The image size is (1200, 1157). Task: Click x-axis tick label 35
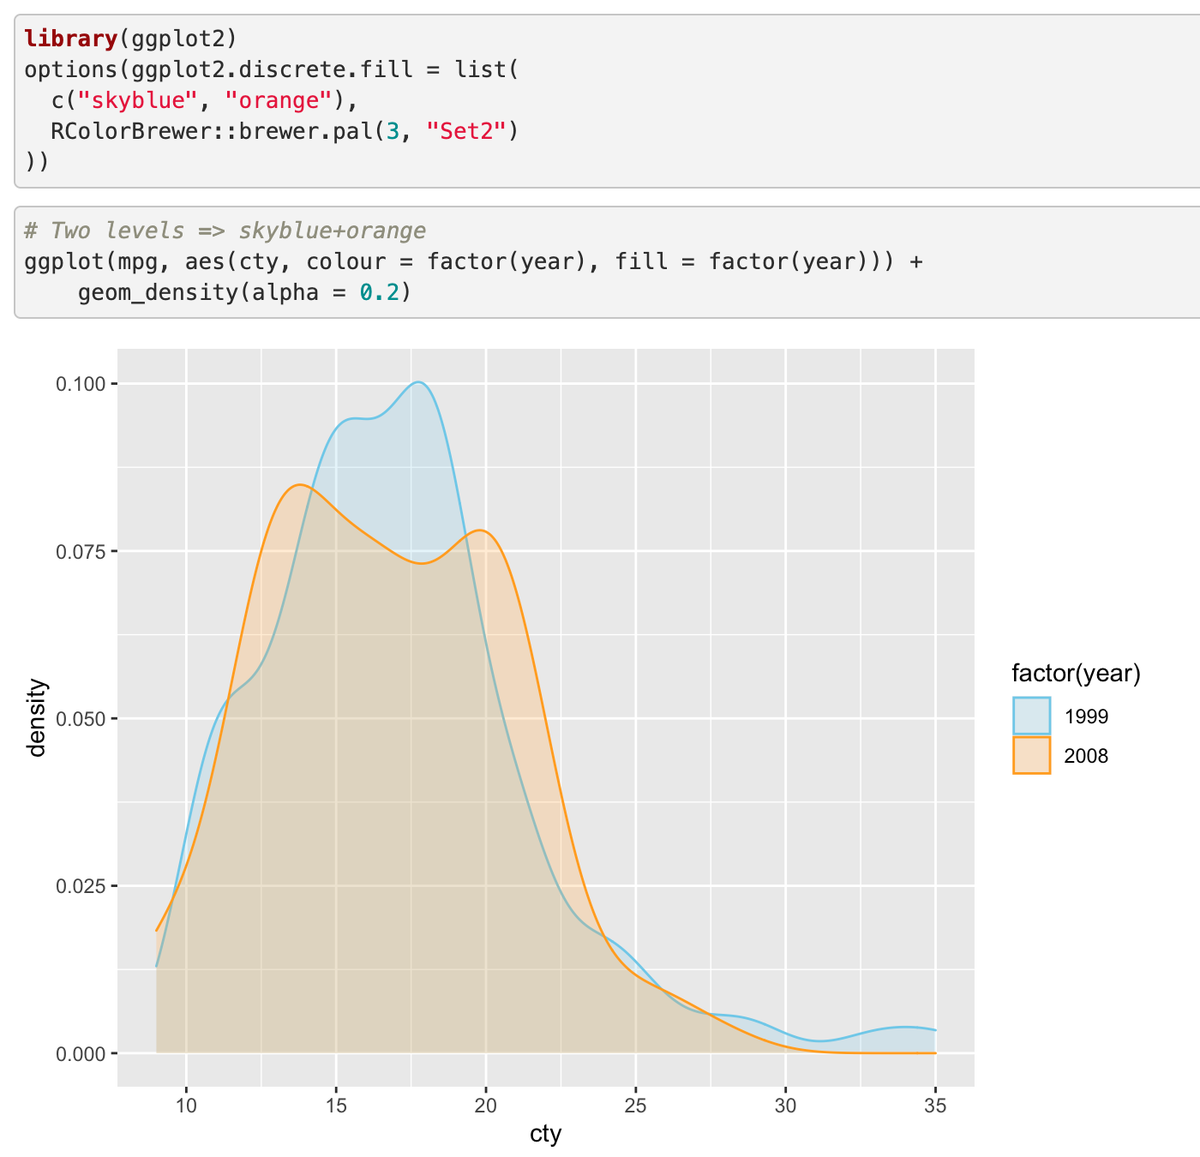pos(935,1105)
